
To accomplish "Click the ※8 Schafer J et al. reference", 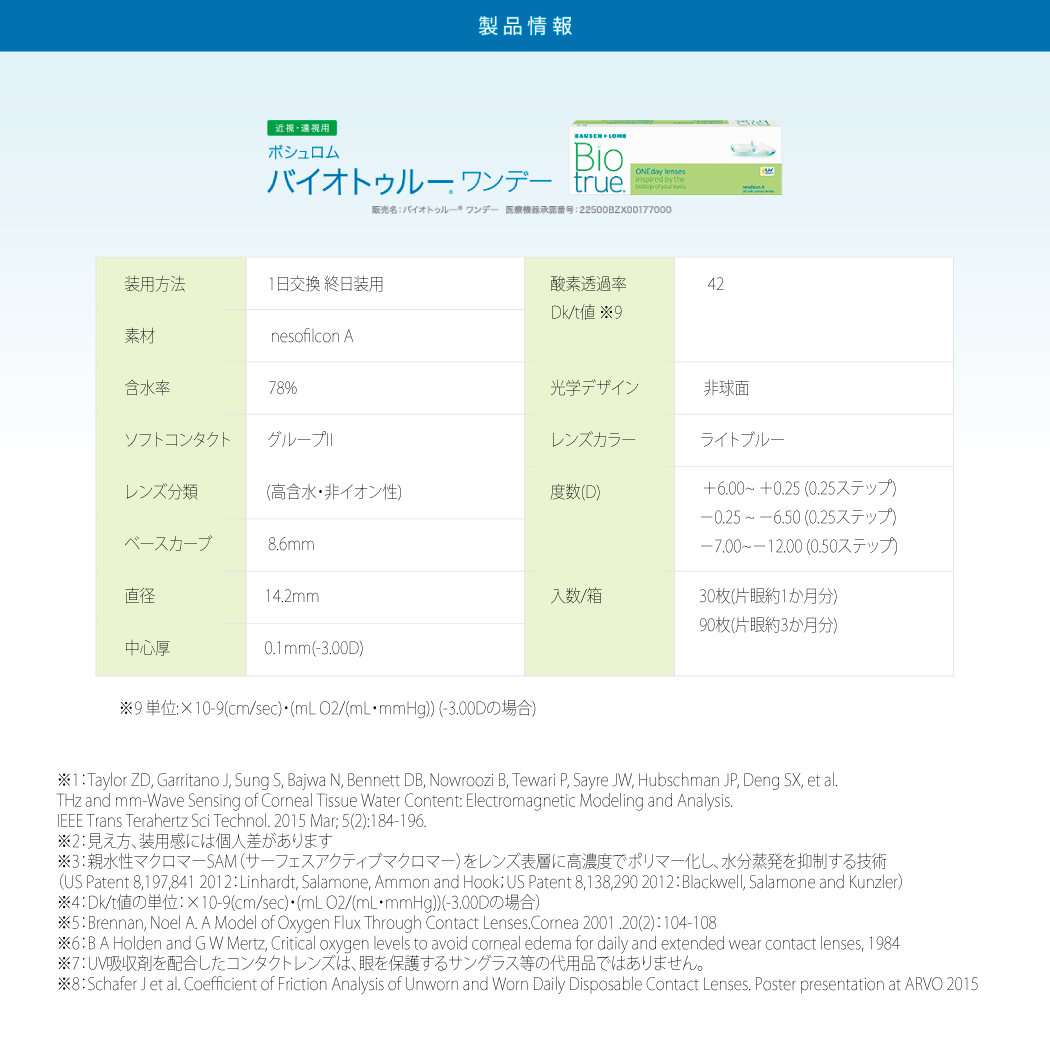I will click(x=518, y=984).
